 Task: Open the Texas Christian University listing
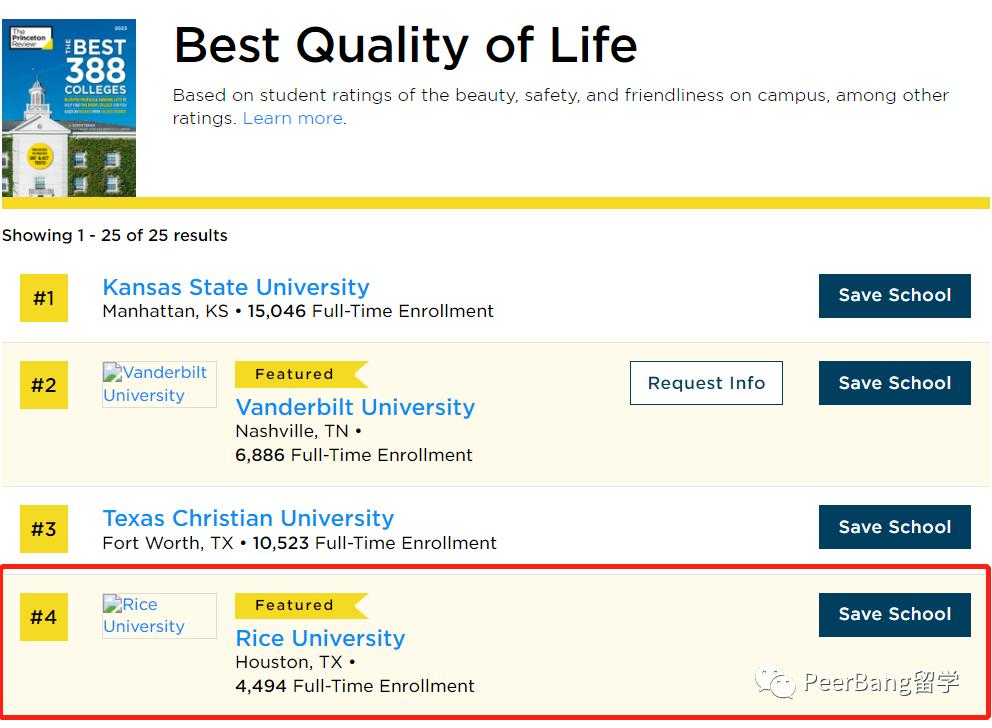(x=248, y=519)
